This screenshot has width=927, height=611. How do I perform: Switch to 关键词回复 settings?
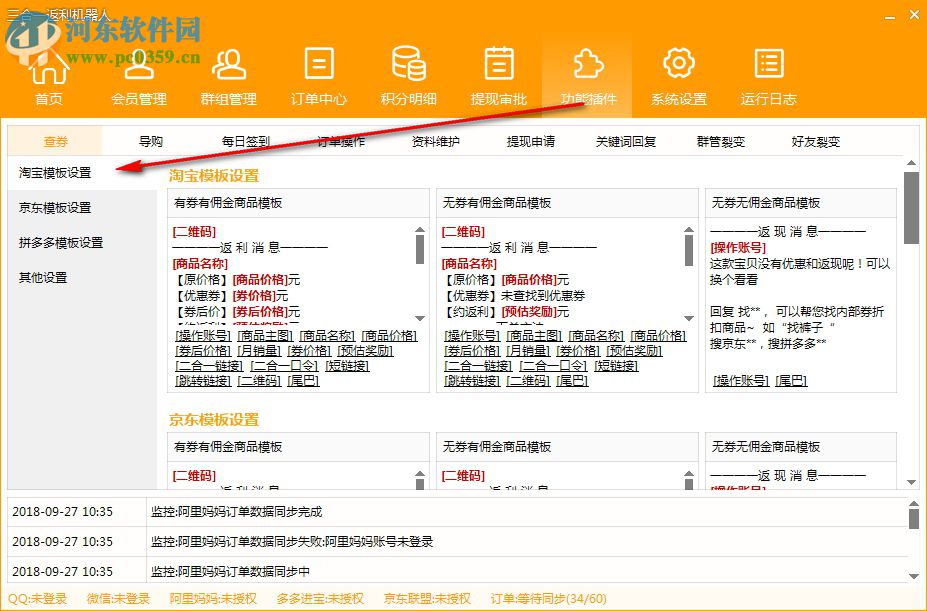622,141
